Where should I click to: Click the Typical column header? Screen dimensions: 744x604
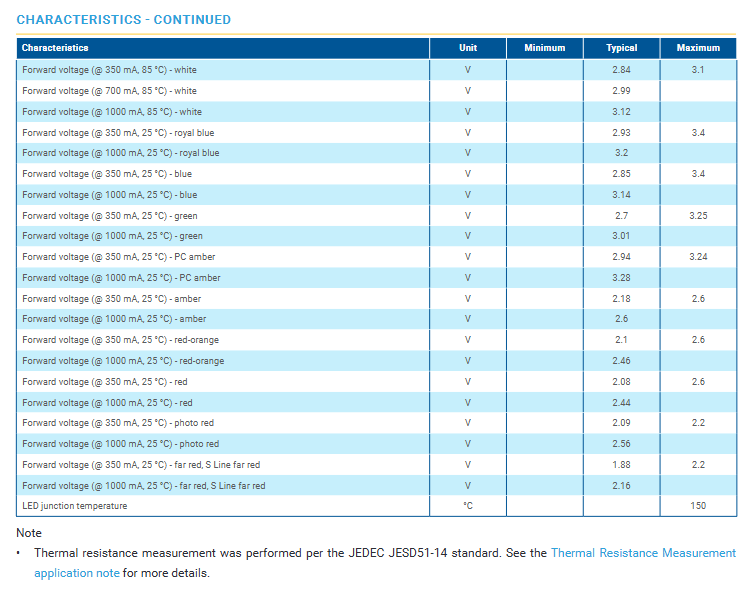click(x=622, y=48)
